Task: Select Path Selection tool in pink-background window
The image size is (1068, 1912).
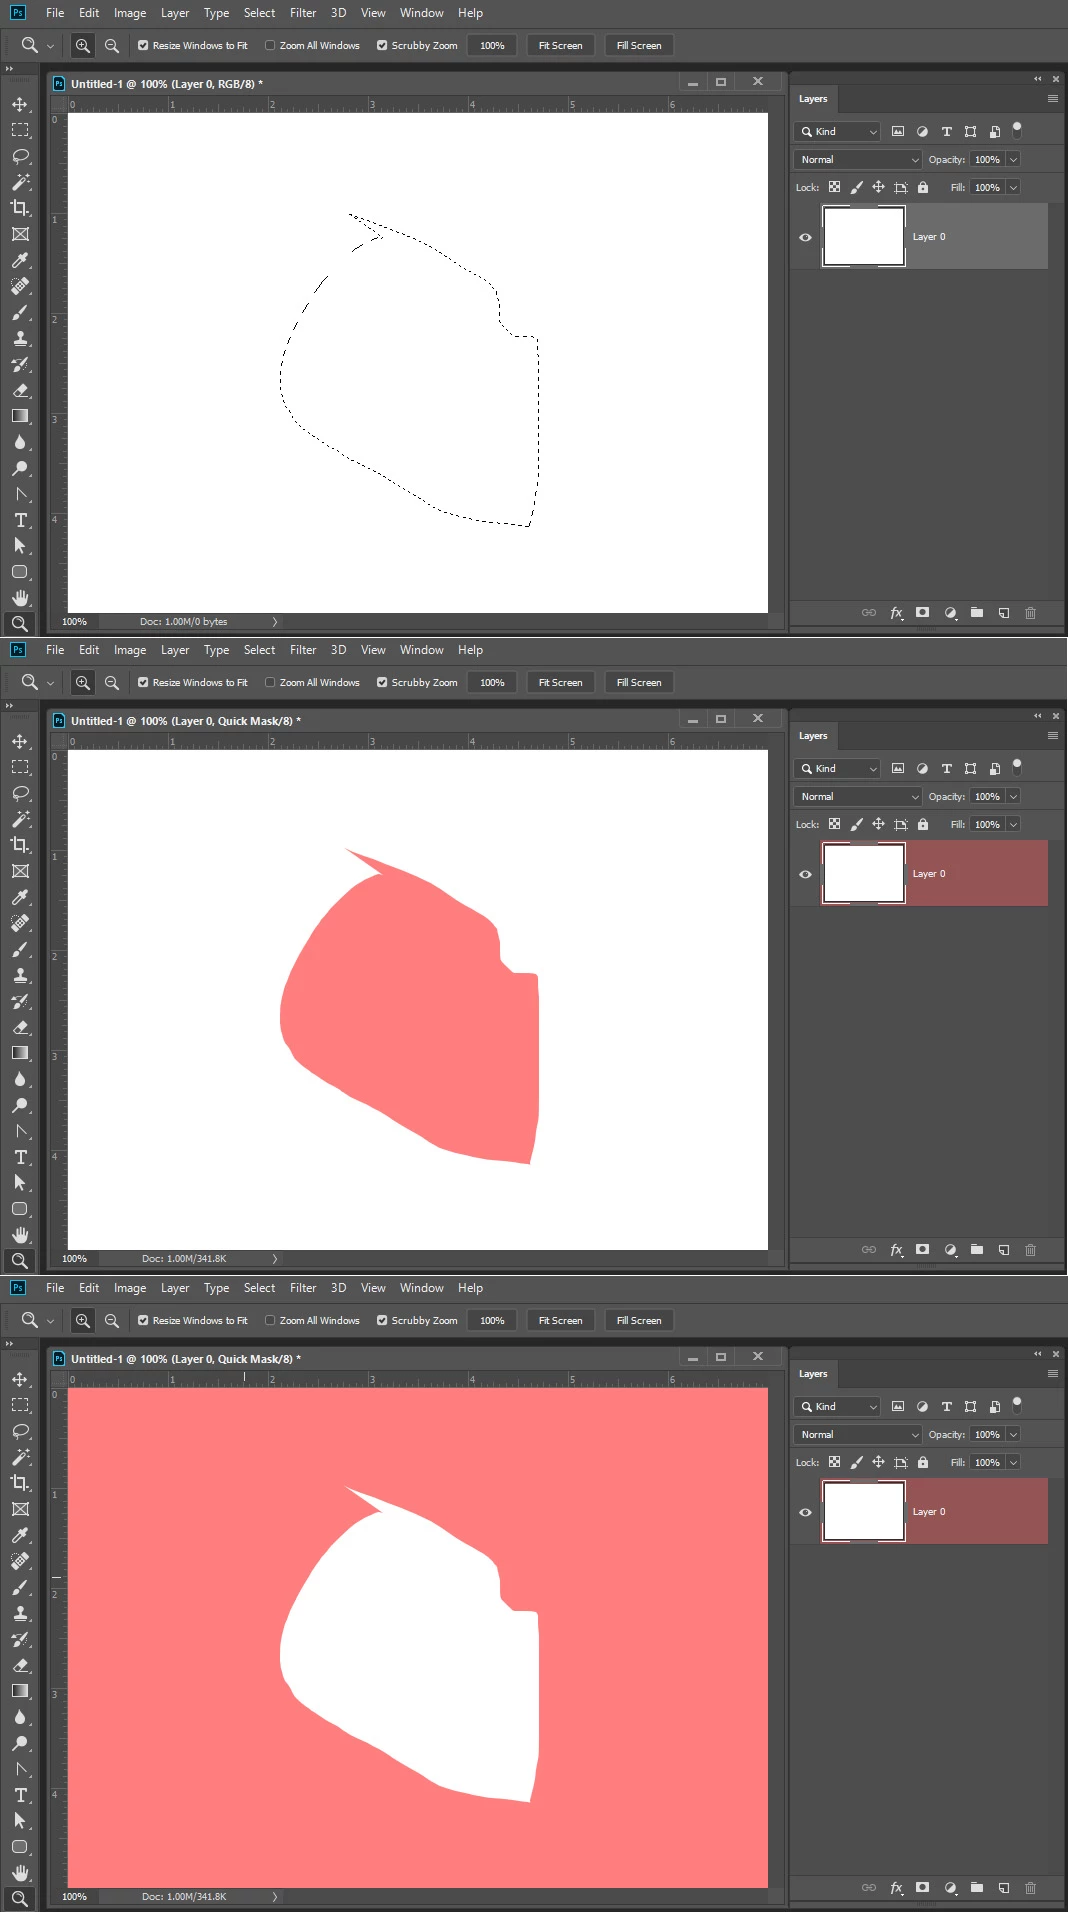Action: coord(20,1821)
